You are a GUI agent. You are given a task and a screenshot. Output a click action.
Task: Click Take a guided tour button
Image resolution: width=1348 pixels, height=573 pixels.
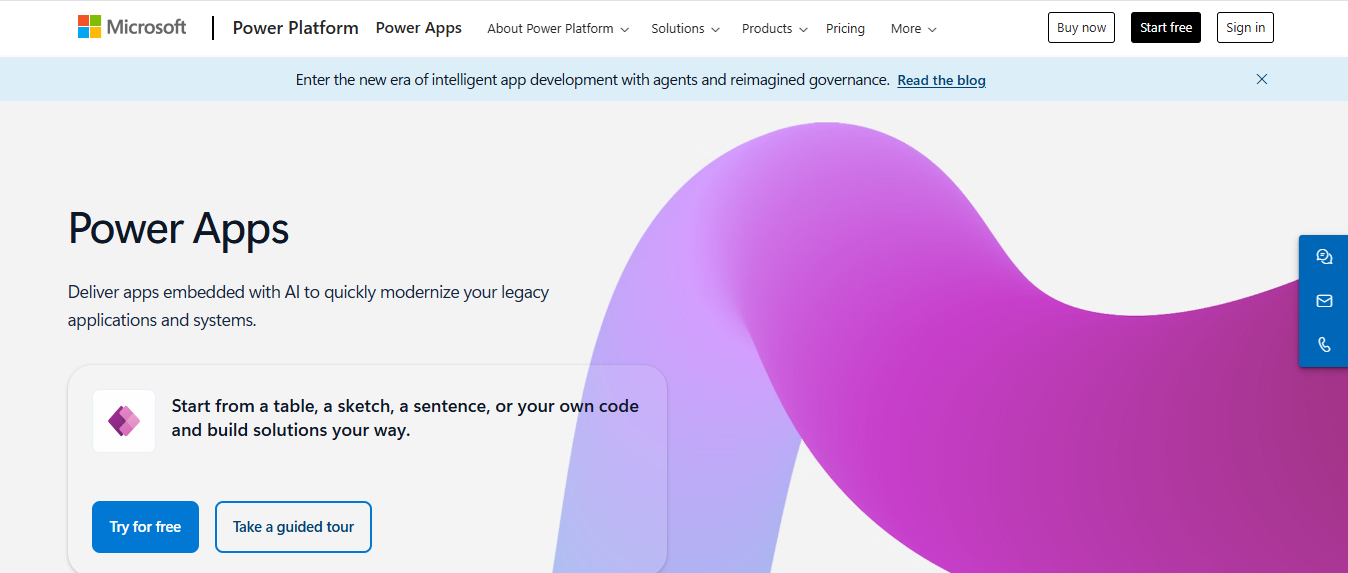[293, 527]
